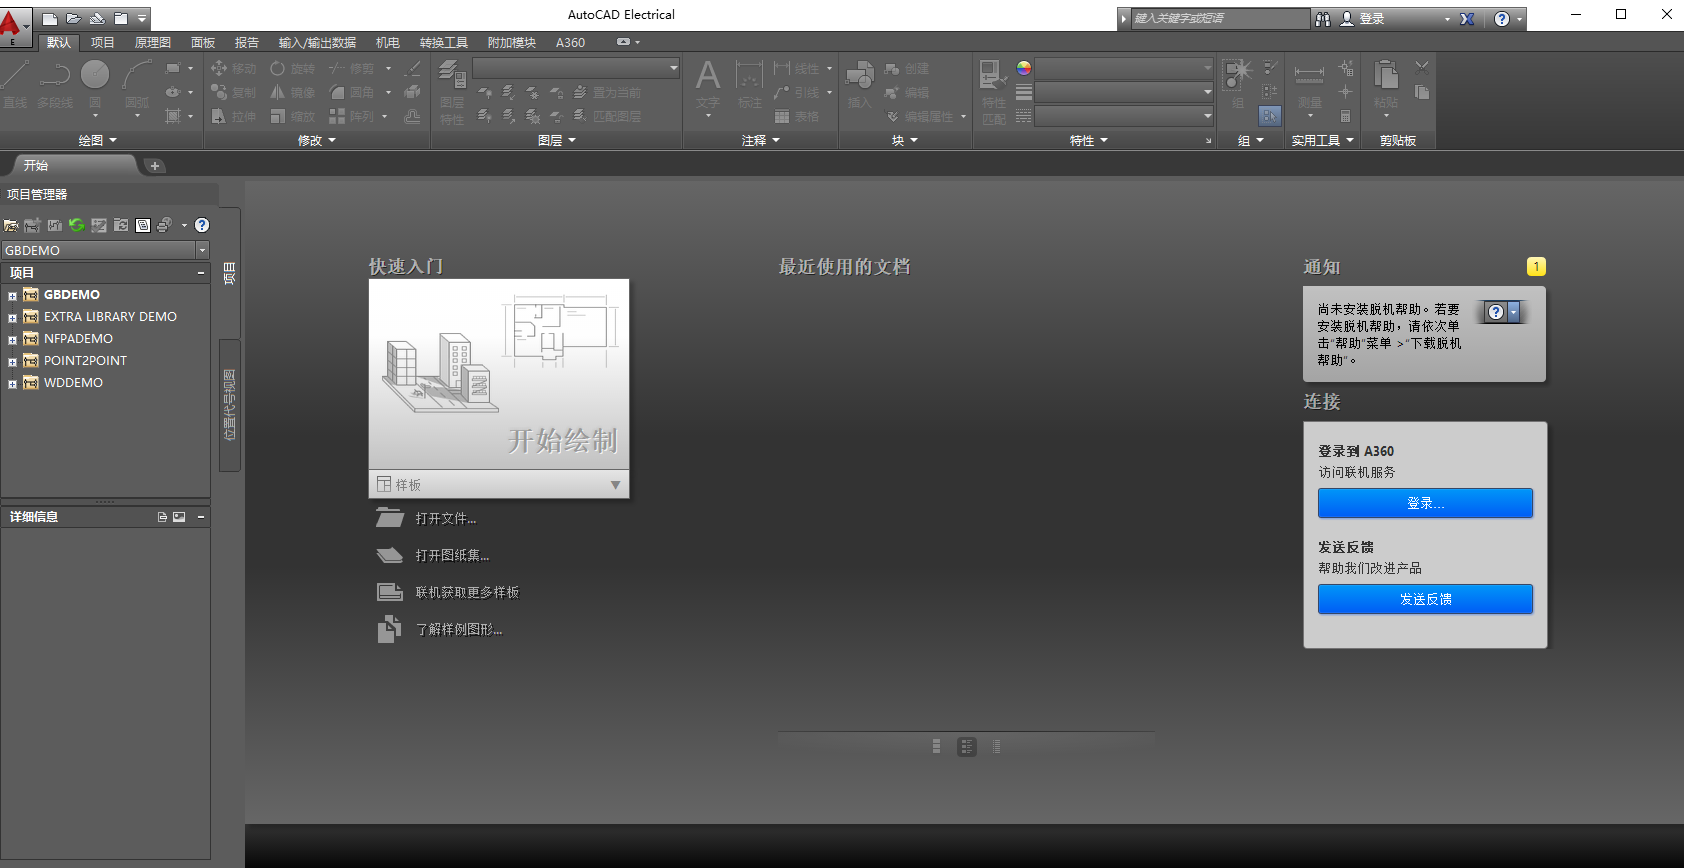
Task: Open Project Manager help via blue question mark
Action: coord(202,226)
